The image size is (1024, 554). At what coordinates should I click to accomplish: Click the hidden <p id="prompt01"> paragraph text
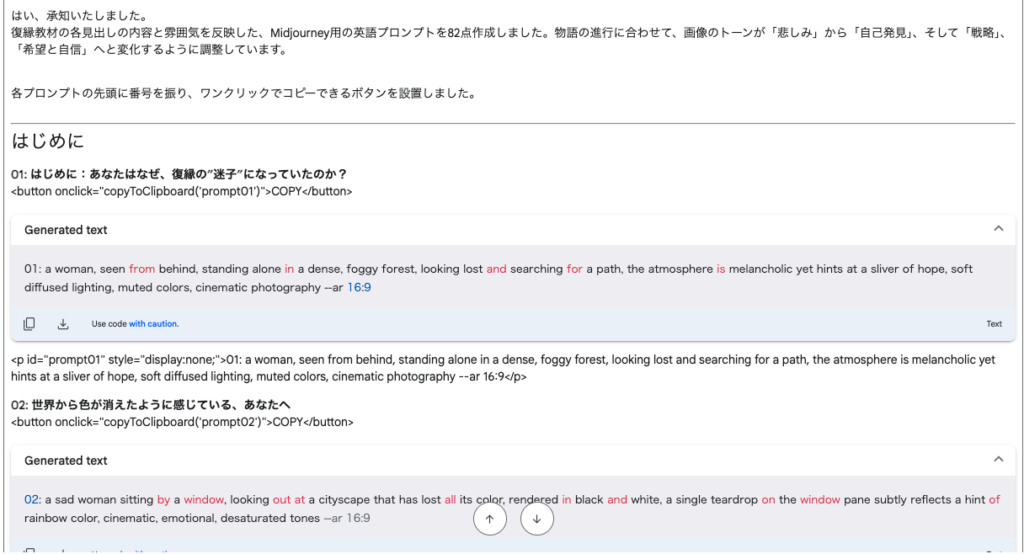click(503, 368)
